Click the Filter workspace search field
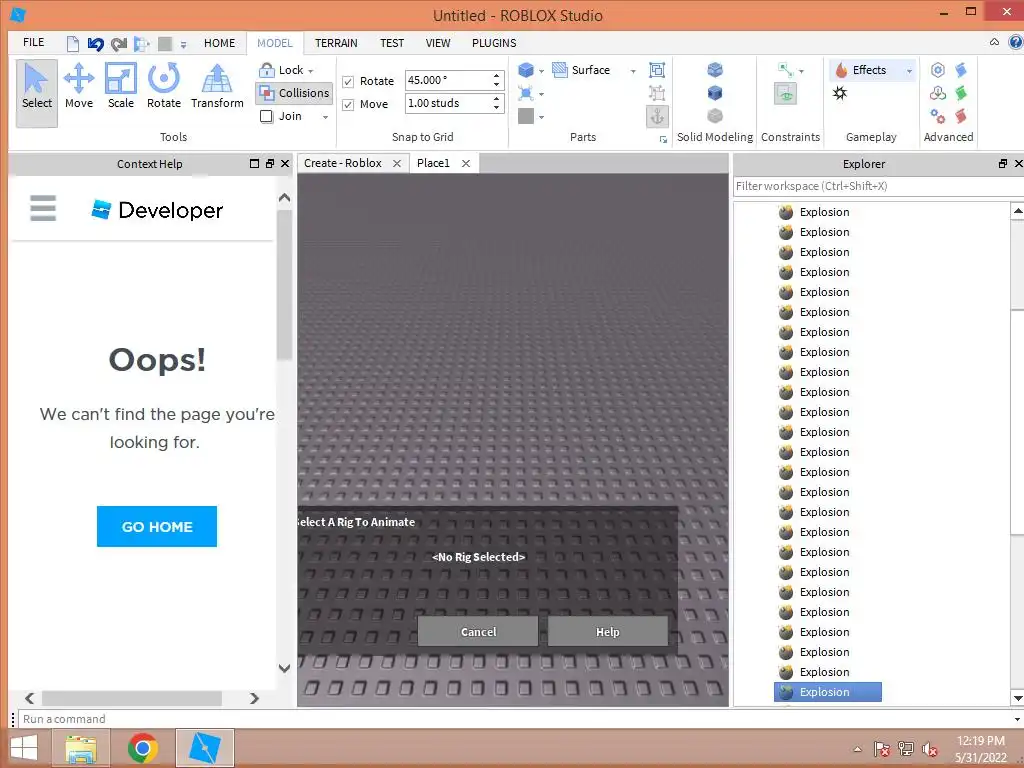Image resolution: width=1024 pixels, height=768 pixels. pyautogui.click(x=878, y=186)
